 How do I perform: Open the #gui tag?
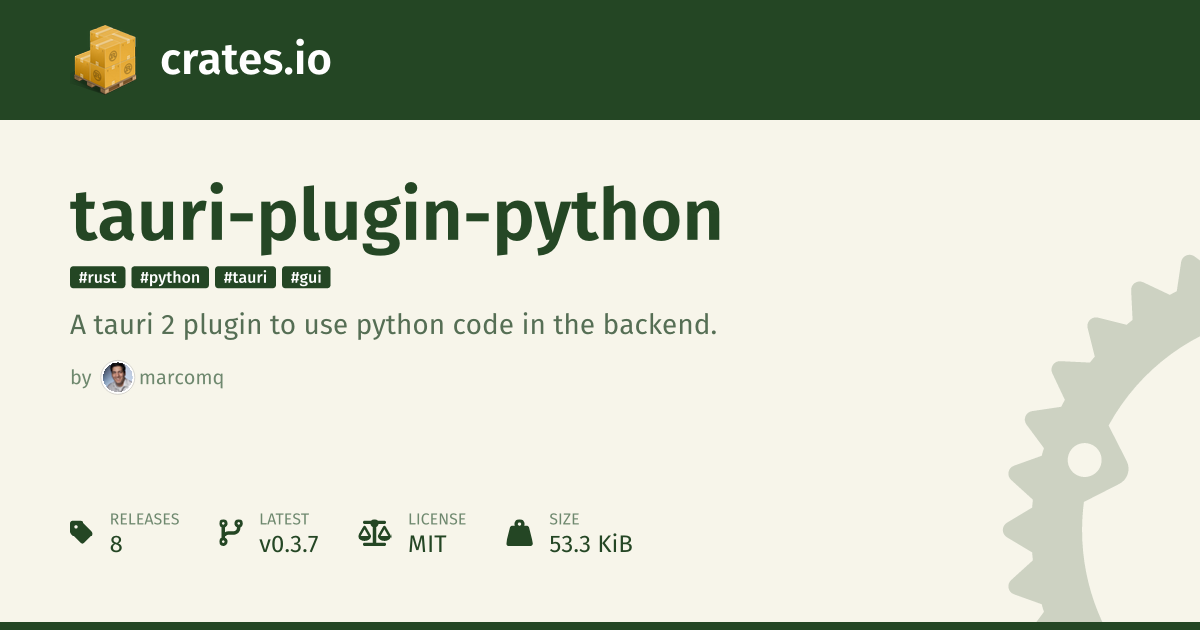(306, 278)
